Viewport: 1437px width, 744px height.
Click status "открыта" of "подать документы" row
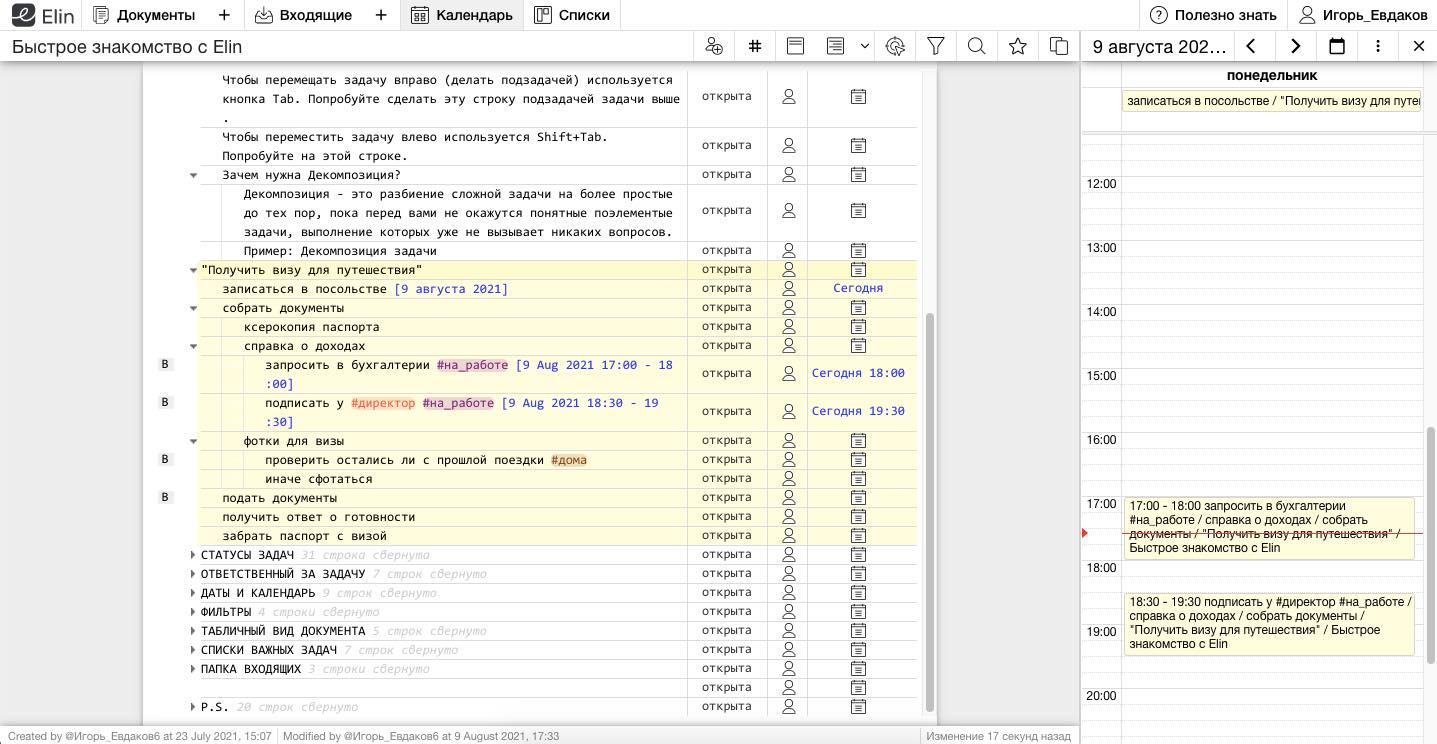click(x=727, y=498)
